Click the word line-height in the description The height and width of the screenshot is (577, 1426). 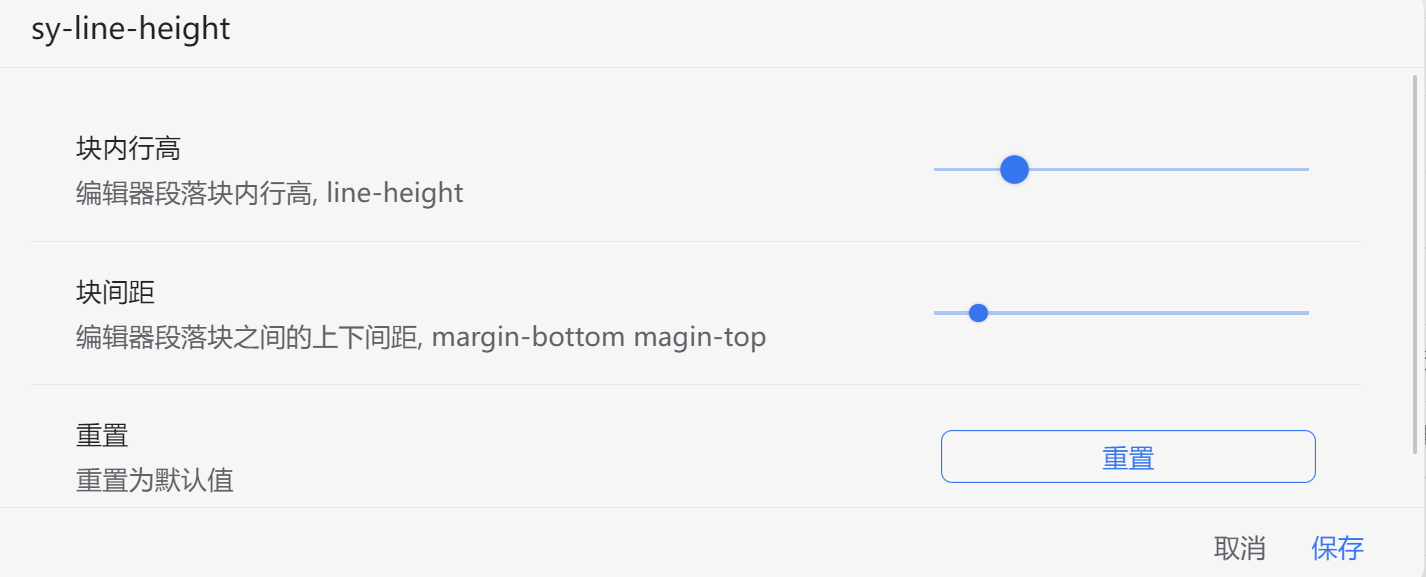coord(395,193)
